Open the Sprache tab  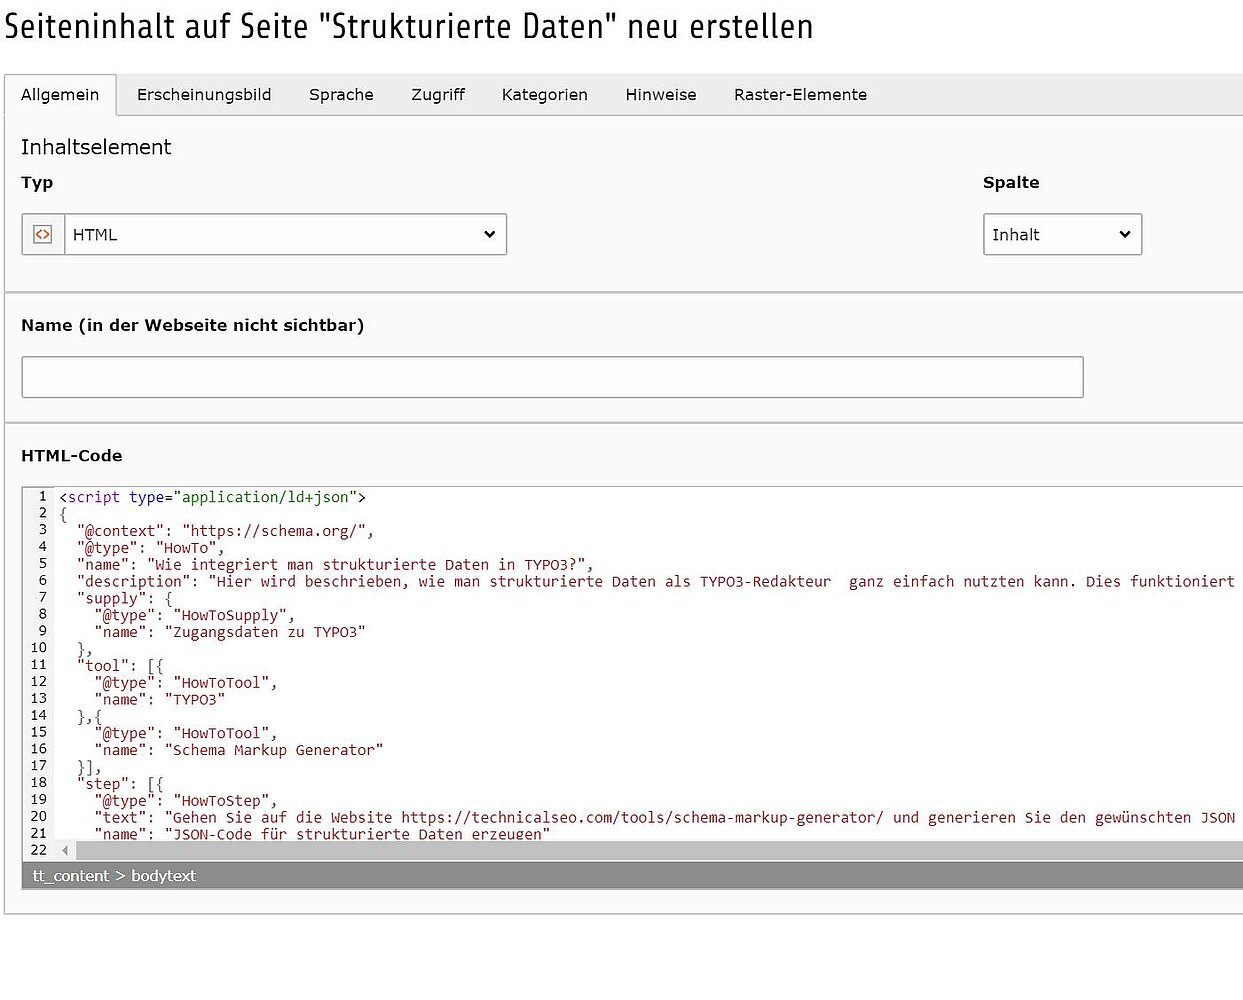click(x=341, y=95)
